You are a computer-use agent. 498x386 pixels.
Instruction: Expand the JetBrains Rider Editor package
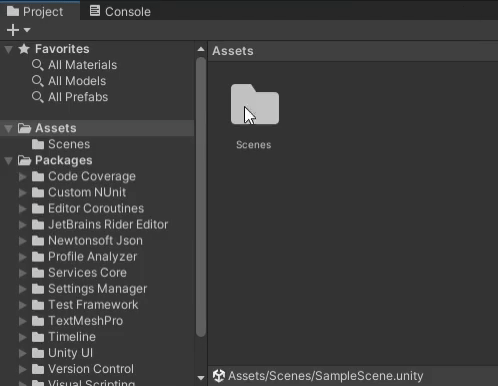tap(22, 225)
